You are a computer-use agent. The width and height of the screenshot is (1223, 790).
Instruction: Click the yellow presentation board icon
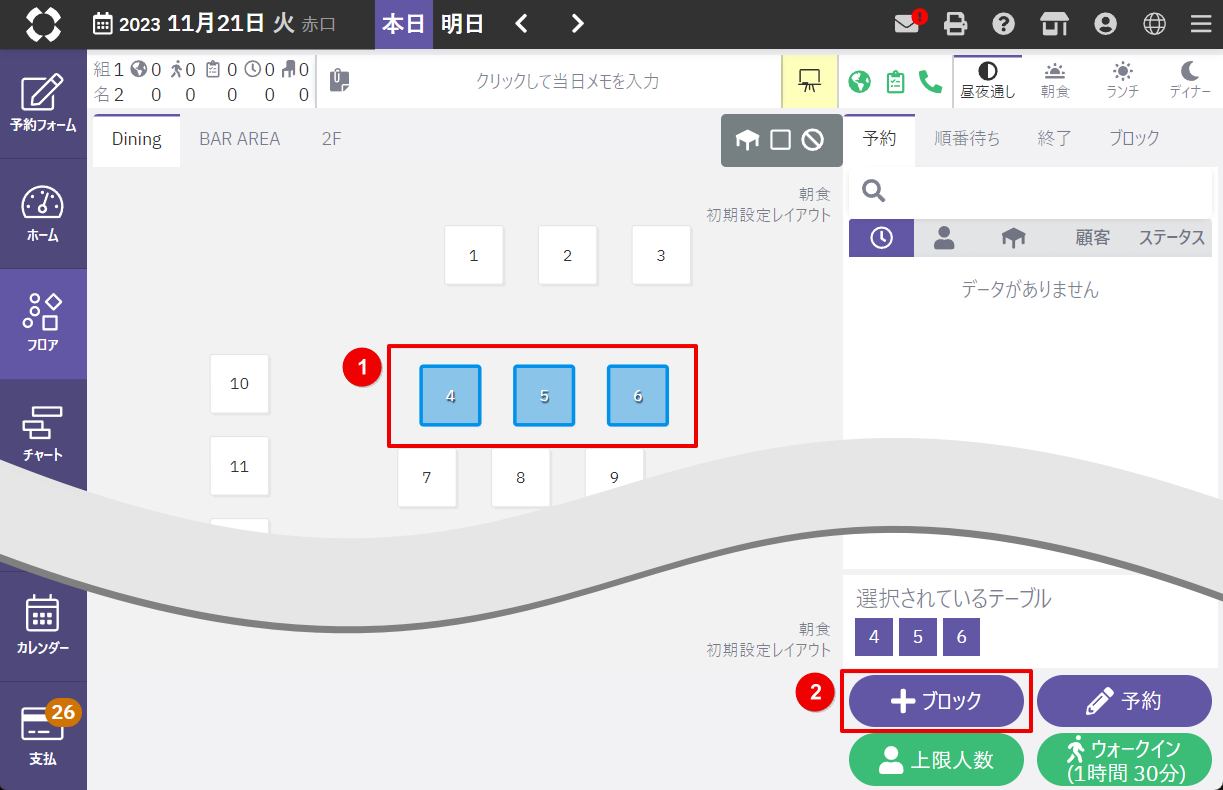810,81
